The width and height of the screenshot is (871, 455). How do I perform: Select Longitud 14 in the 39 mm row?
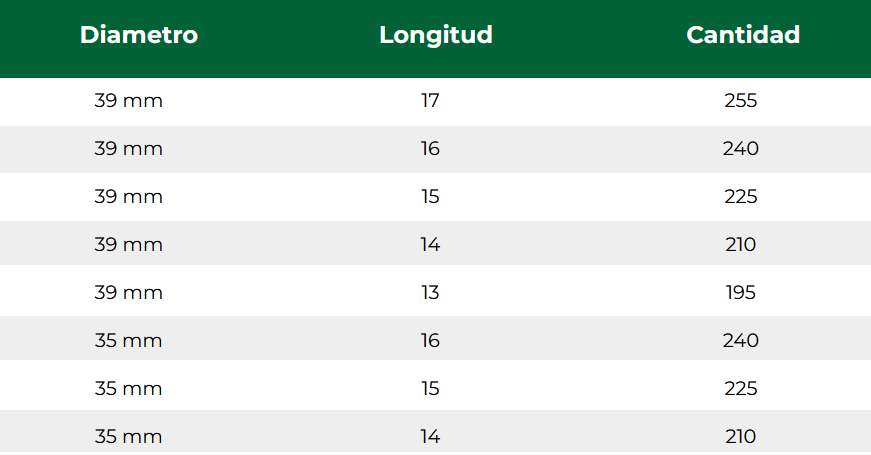click(430, 245)
